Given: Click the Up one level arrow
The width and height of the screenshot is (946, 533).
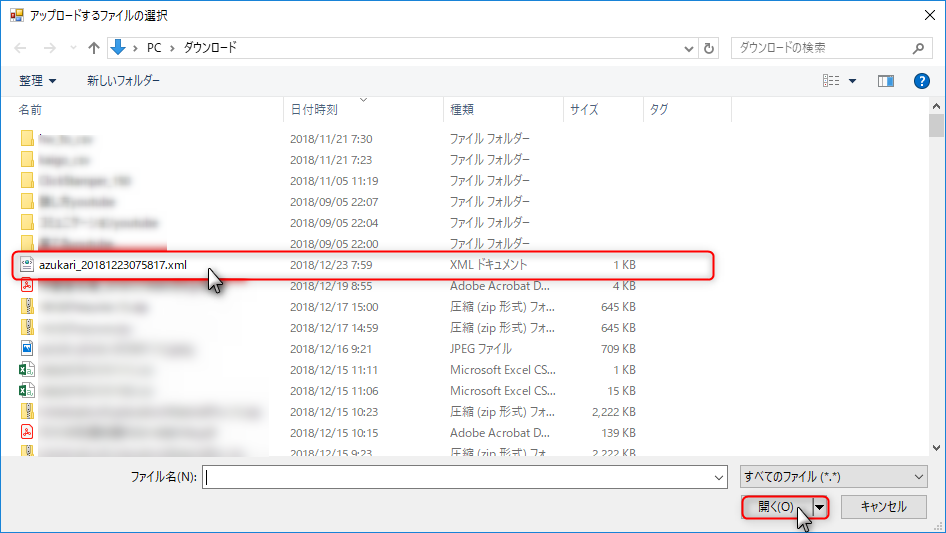Looking at the screenshot, I should (94, 48).
